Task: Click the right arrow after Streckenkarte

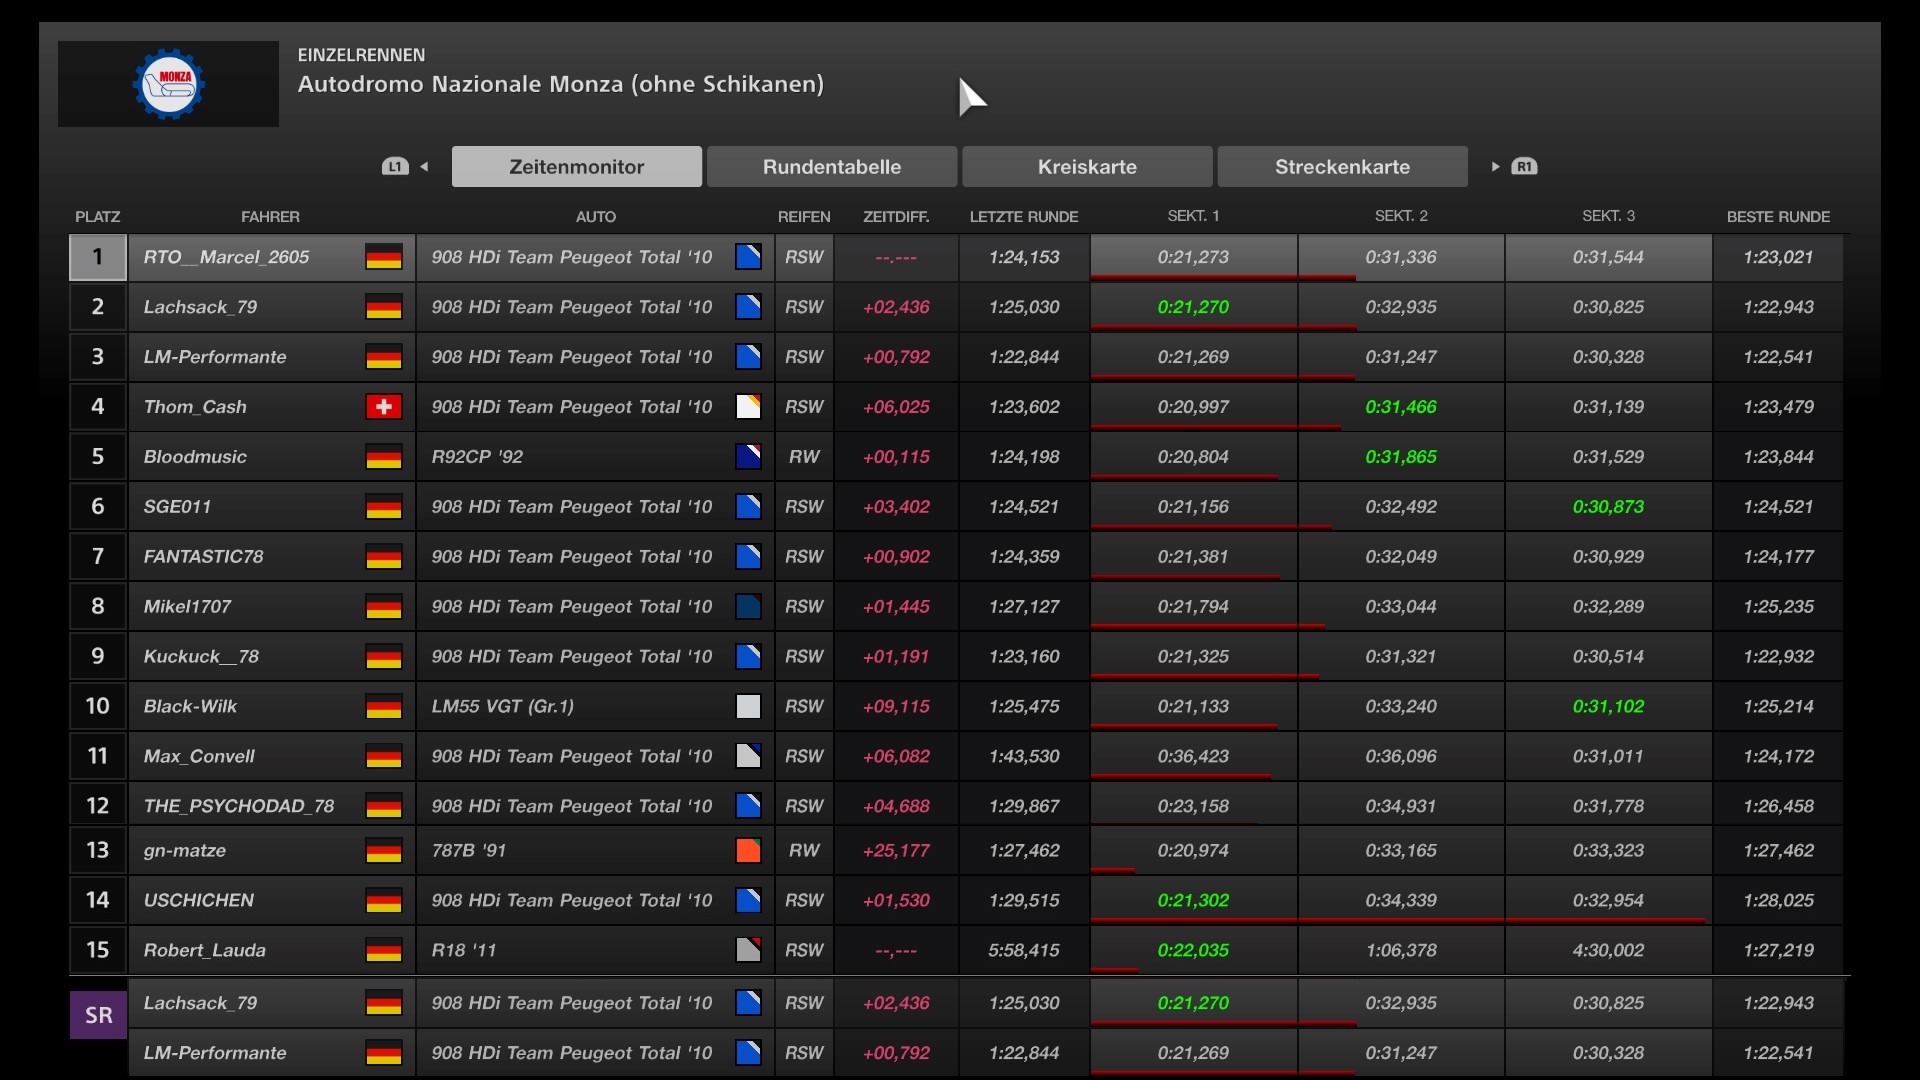Action: (1495, 167)
